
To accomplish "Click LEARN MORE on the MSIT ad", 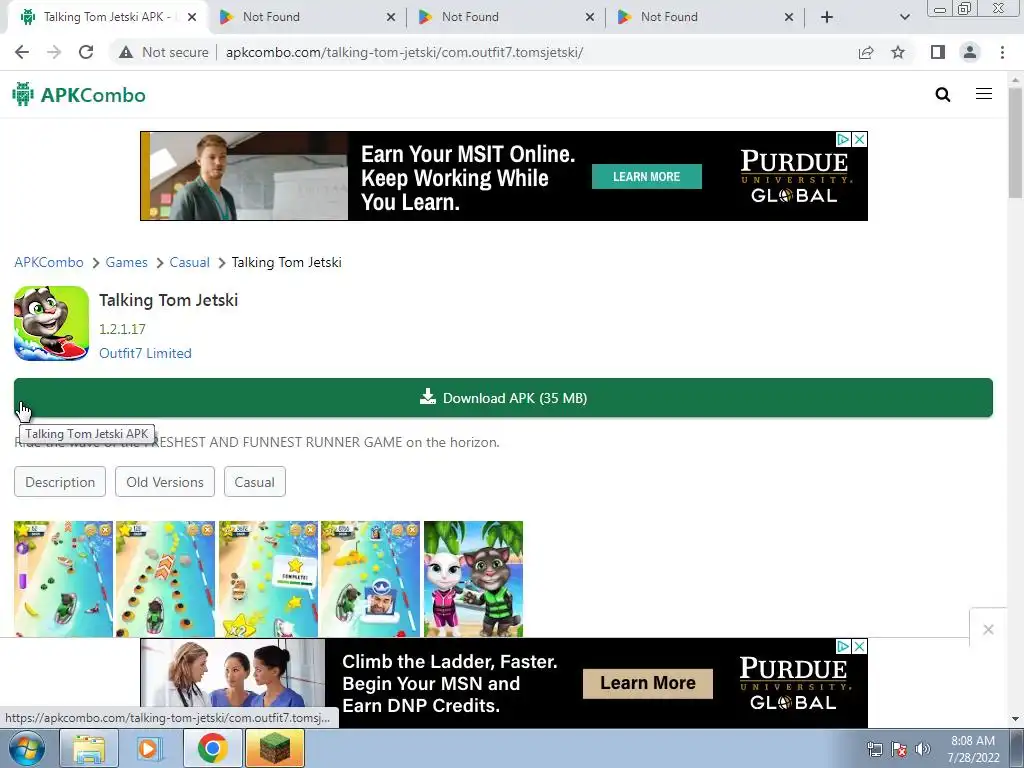I will (647, 176).
